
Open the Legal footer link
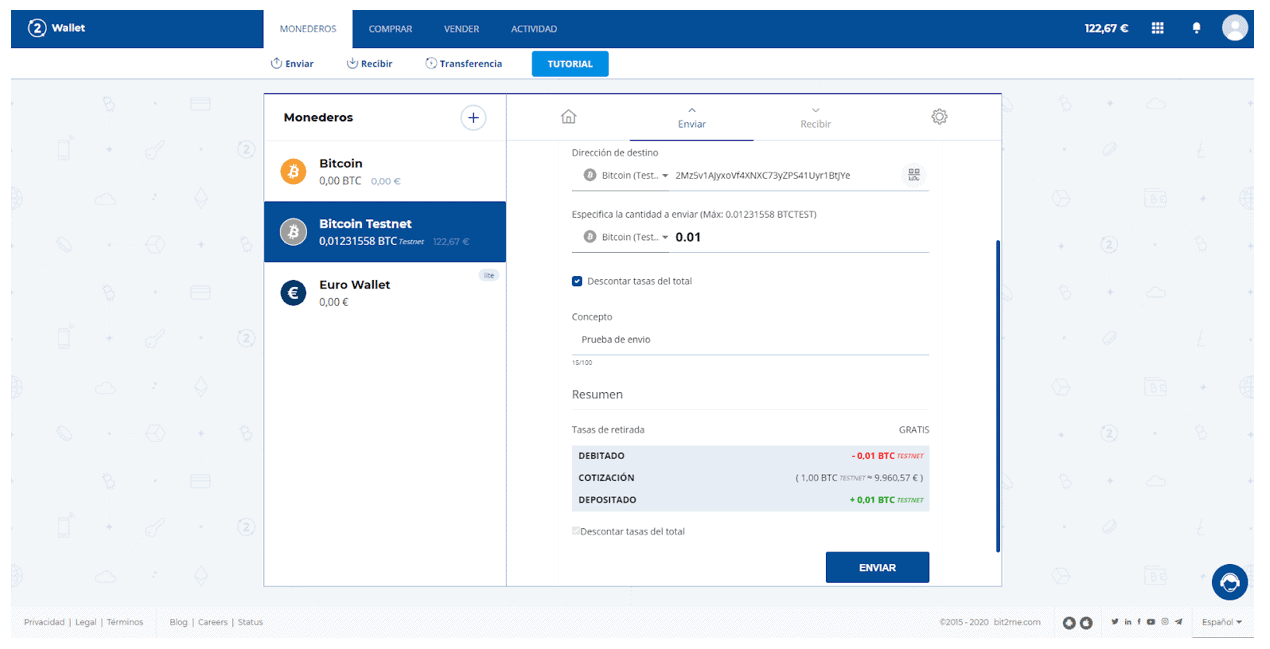click(86, 622)
